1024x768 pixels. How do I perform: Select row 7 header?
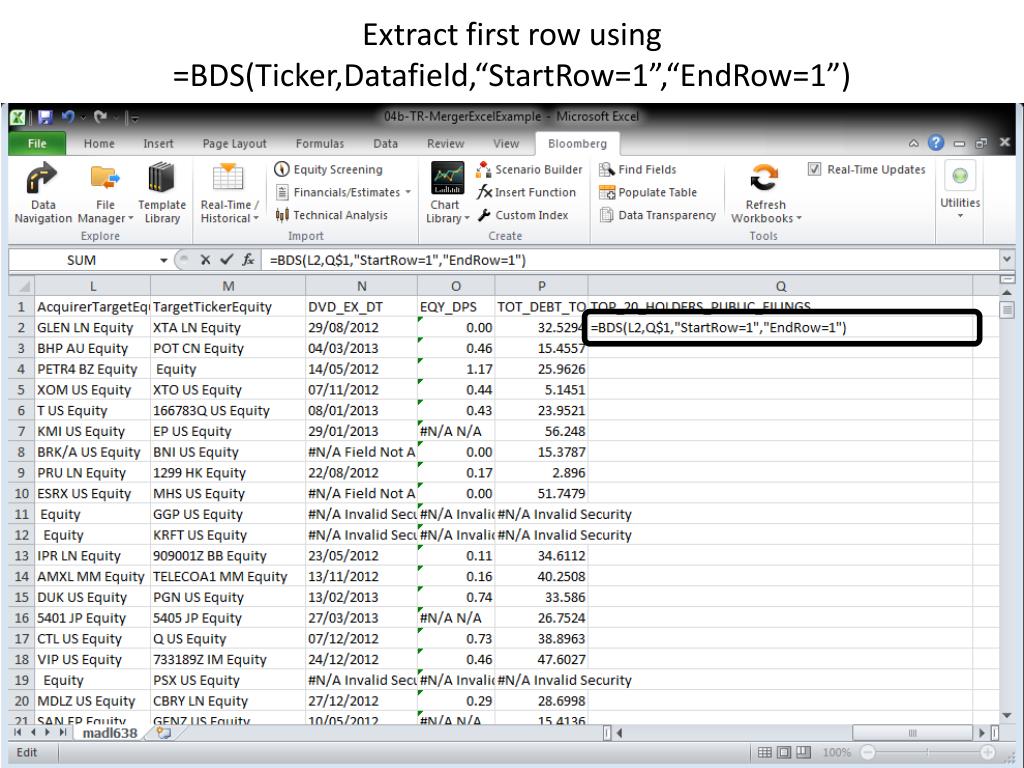[22, 432]
